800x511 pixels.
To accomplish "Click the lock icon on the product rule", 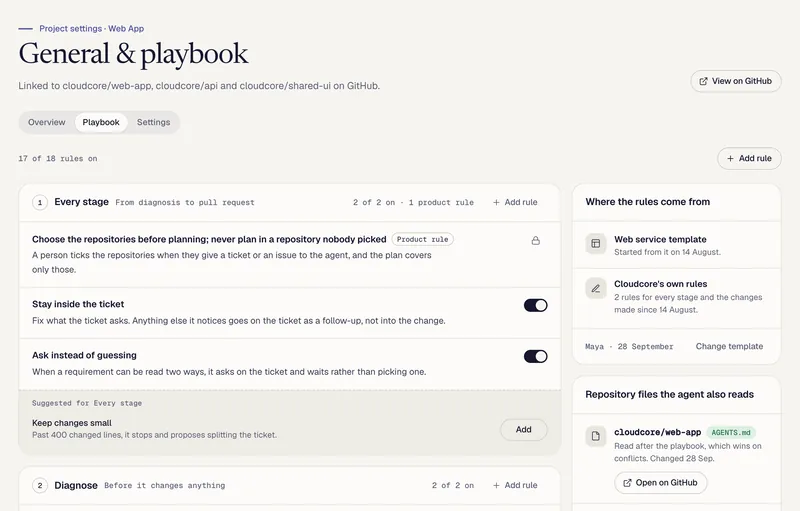I will [x=535, y=240].
